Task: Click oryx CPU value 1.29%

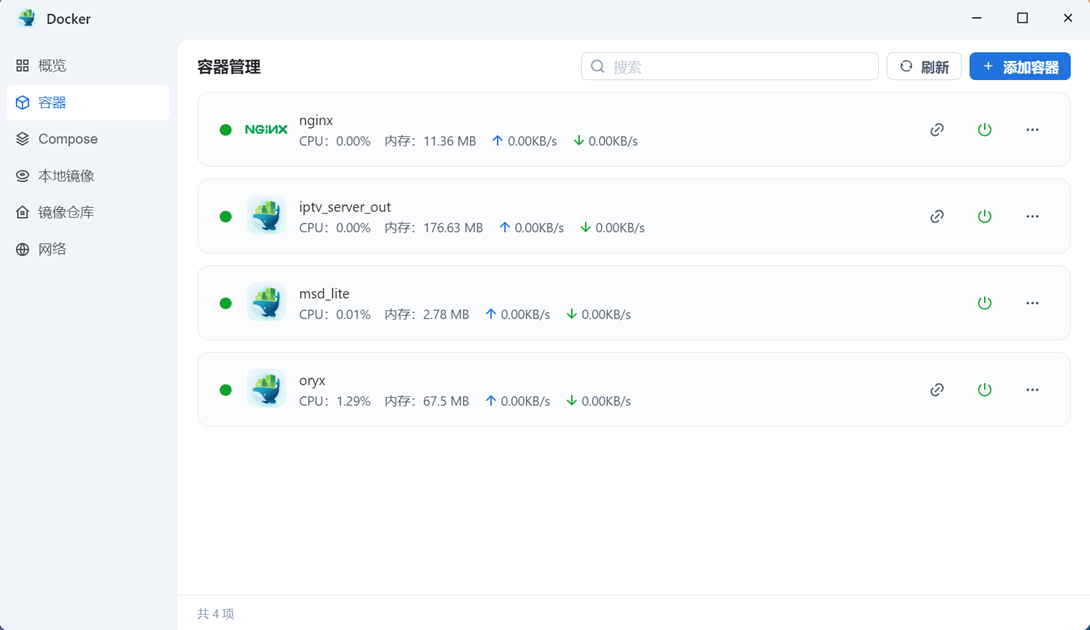Action: [x=353, y=401]
